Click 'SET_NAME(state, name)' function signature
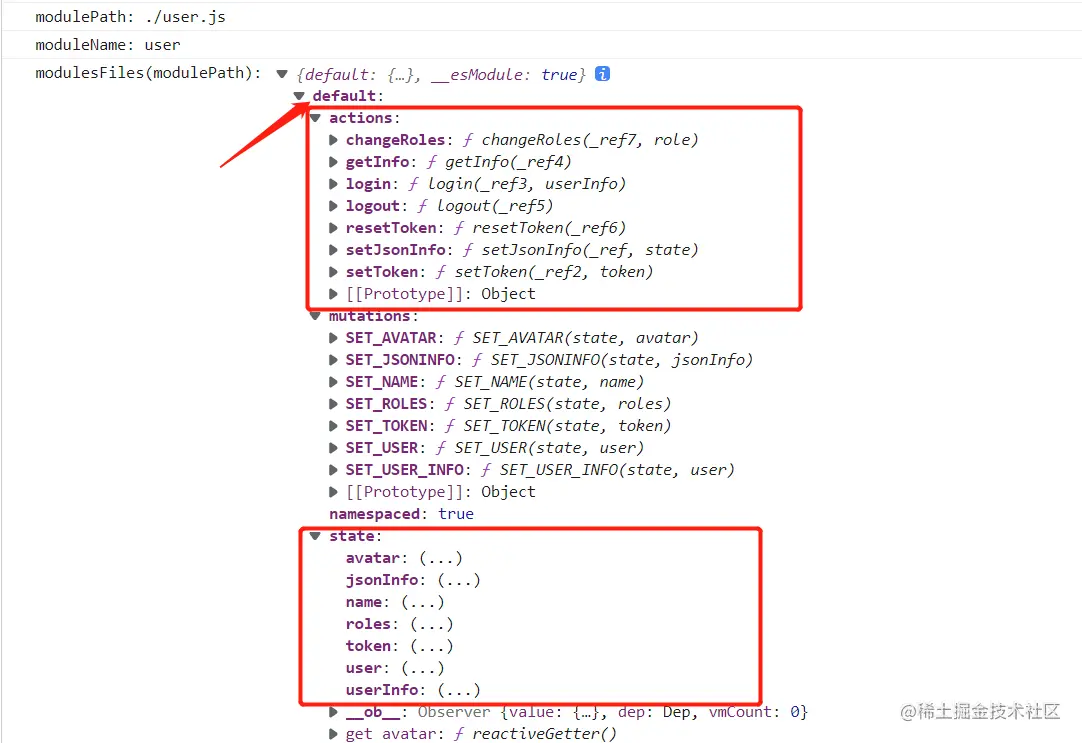This screenshot has height=743, width=1082. pyautogui.click(x=549, y=382)
